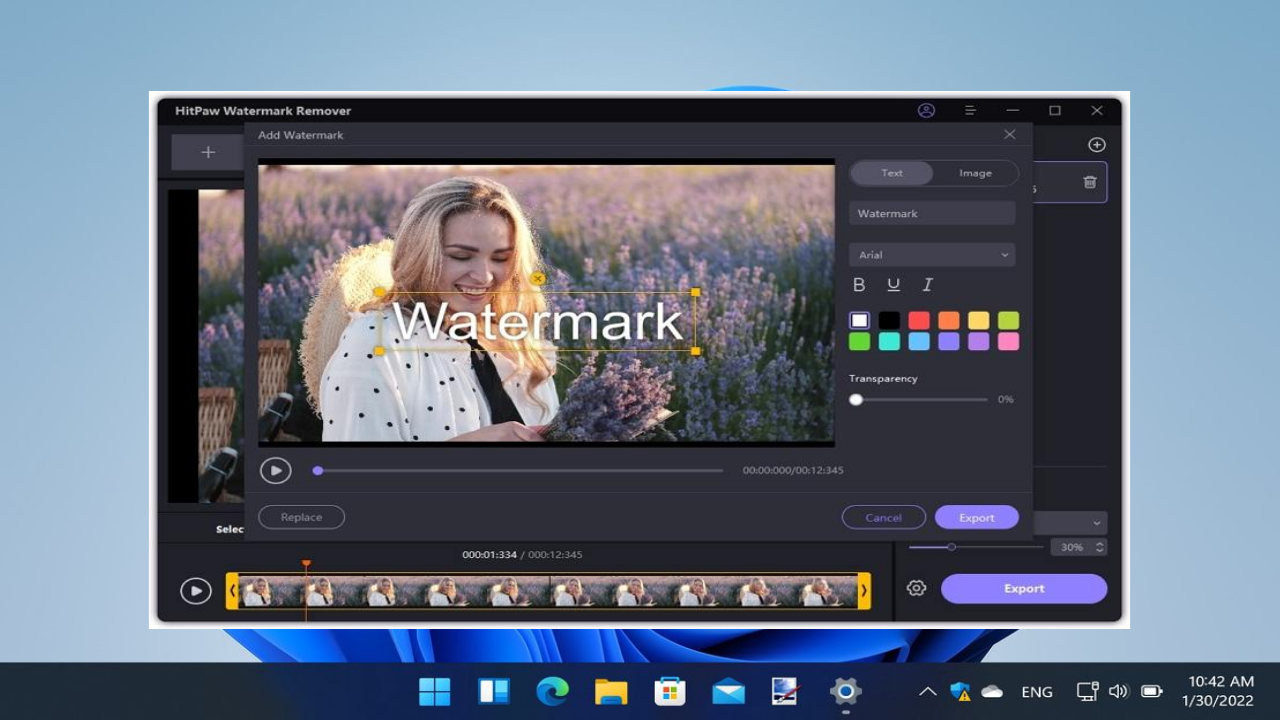The image size is (1280, 720).
Task: Open the user account icon in title bar
Action: (926, 111)
